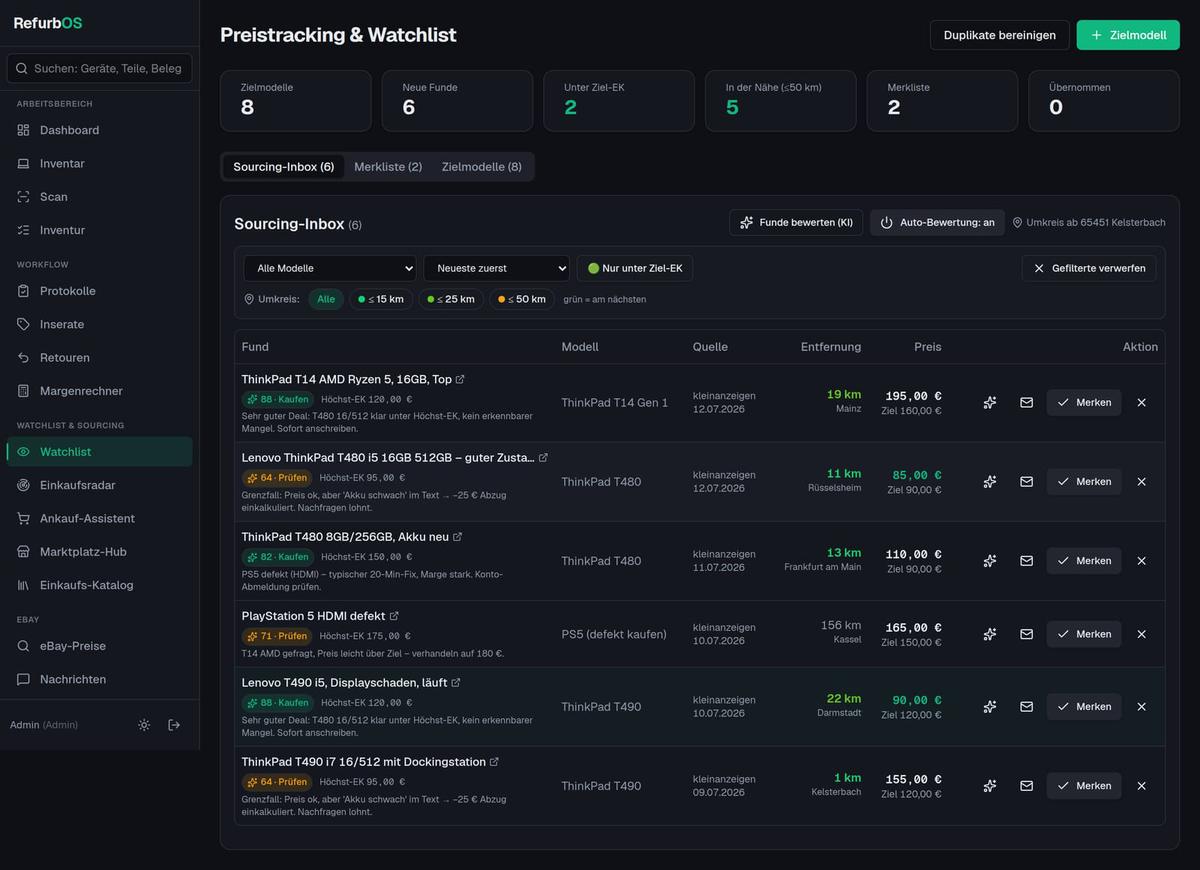Open Marktplatz-Hub in the sidebar
Viewport: 1200px width, 870px height.
click(x=100, y=552)
